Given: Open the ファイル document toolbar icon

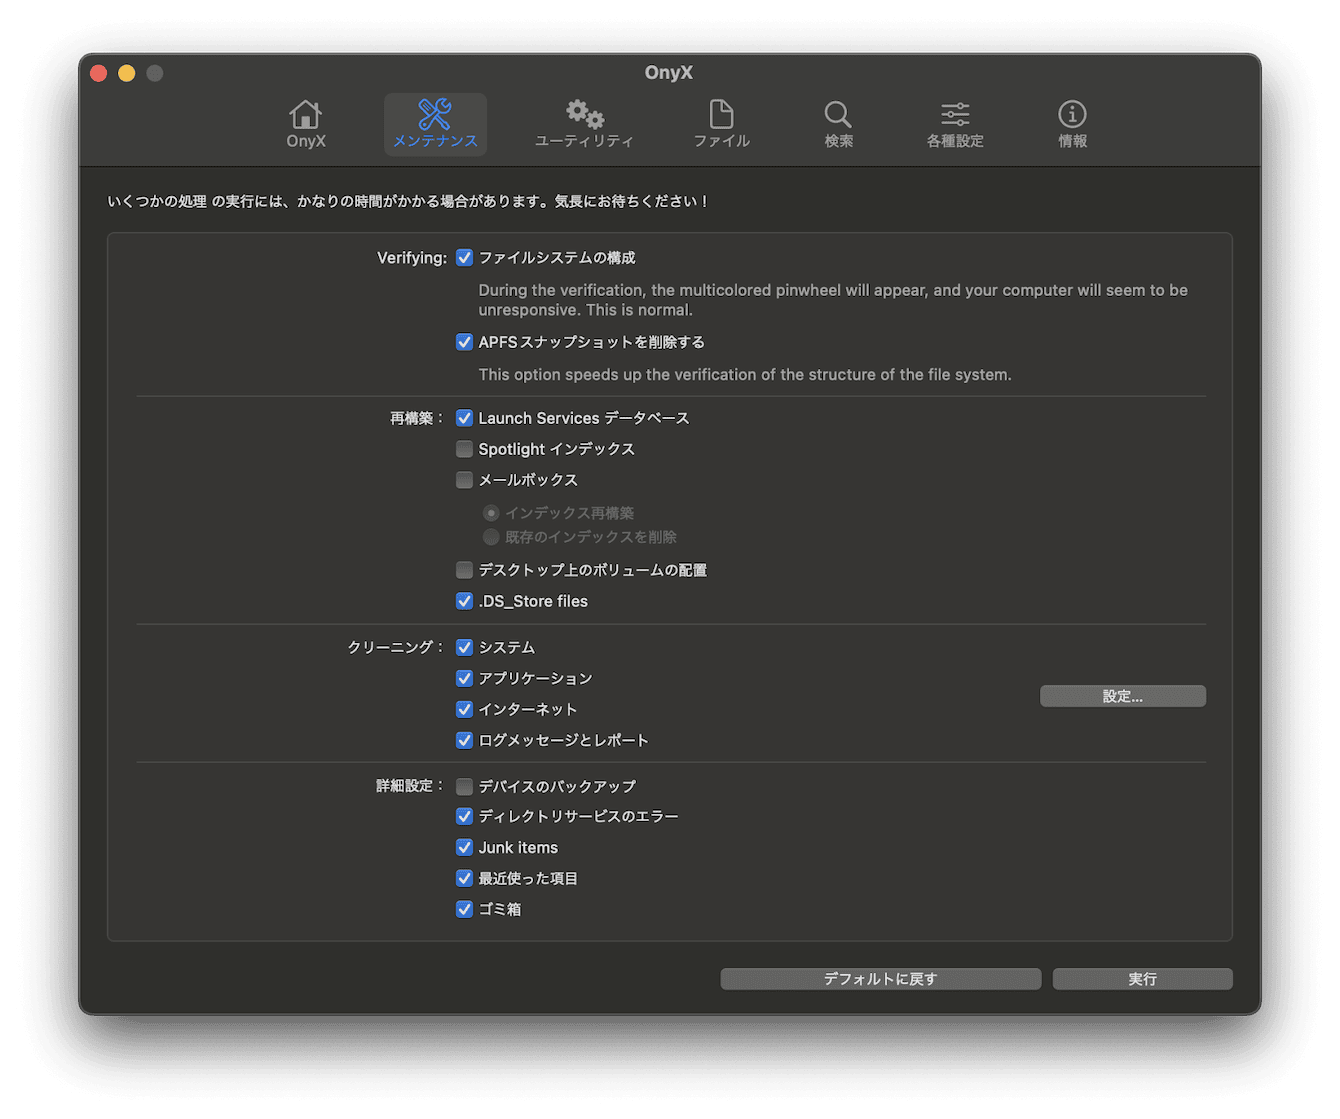Looking at the screenshot, I should pyautogui.click(x=721, y=125).
